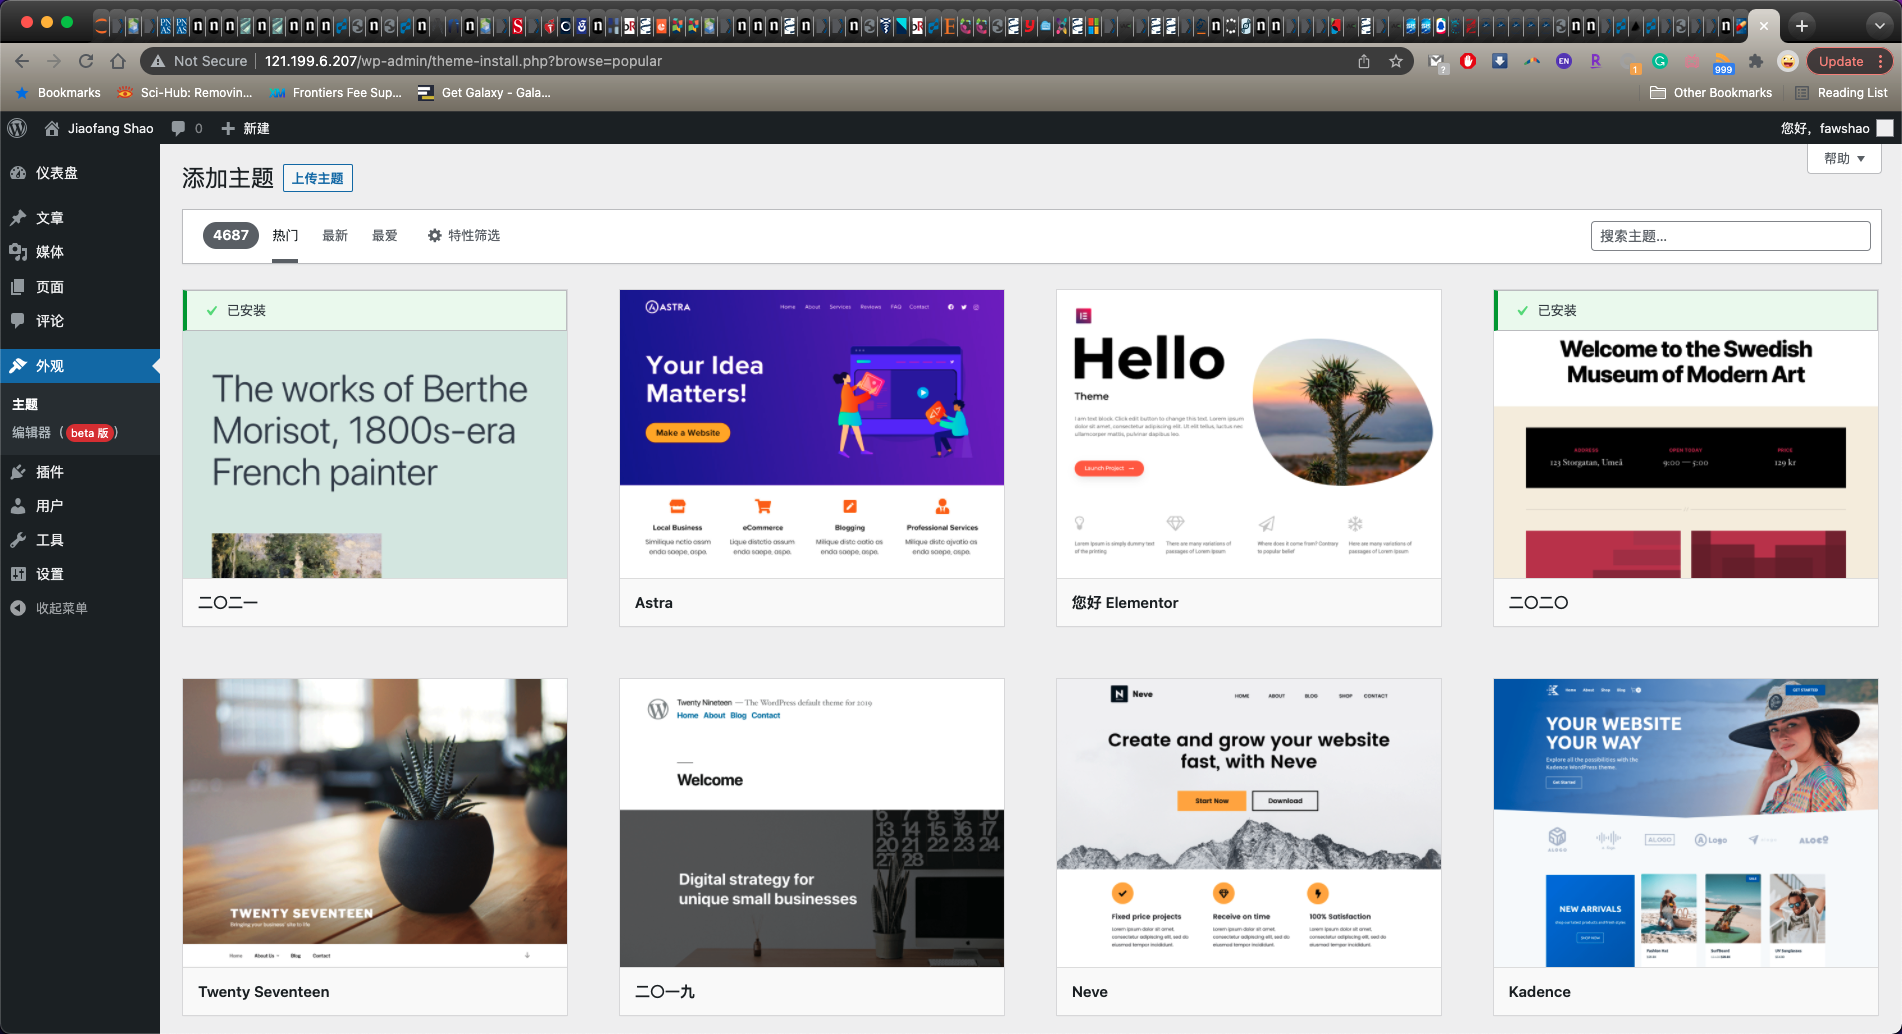Image resolution: width=1902 pixels, height=1034 pixels.
Task: Expand the 帮助 (Help) panel
Action: point(1843,158)
